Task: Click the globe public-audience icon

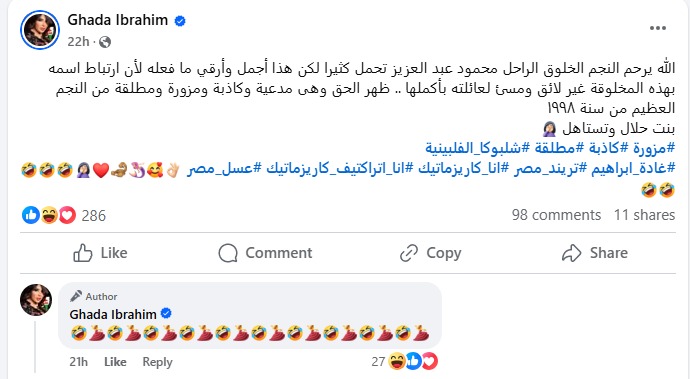Action: pos(105,42)
